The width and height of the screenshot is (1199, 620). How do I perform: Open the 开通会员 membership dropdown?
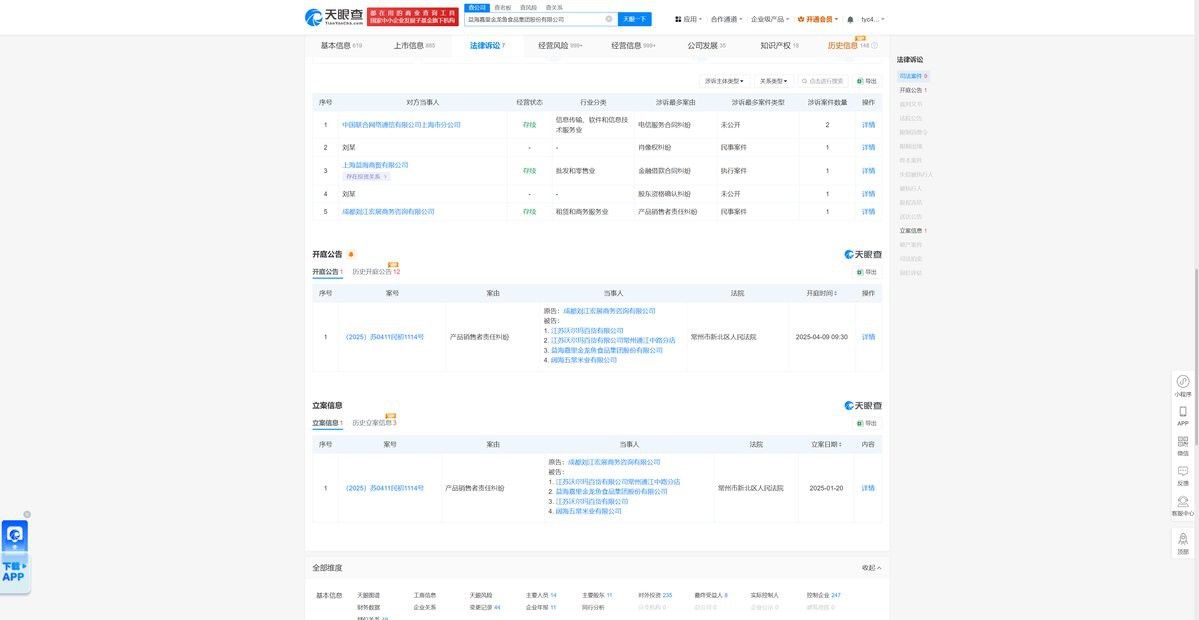(817, 19)
